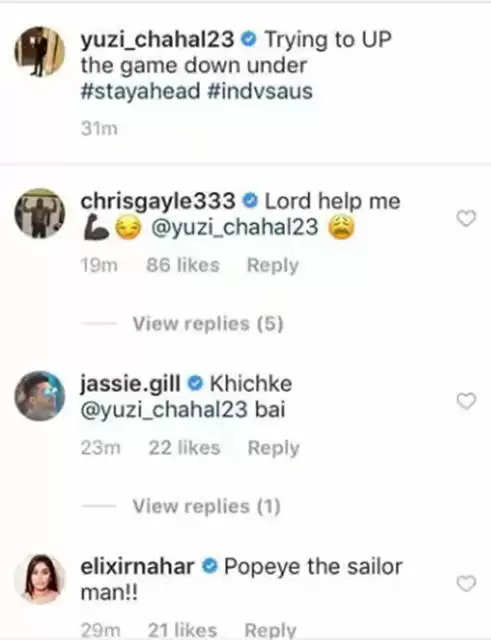Reply to jassie.gill's Khichke comment
The width and height of the screenshot is (491, 640).
pos(274,448)
